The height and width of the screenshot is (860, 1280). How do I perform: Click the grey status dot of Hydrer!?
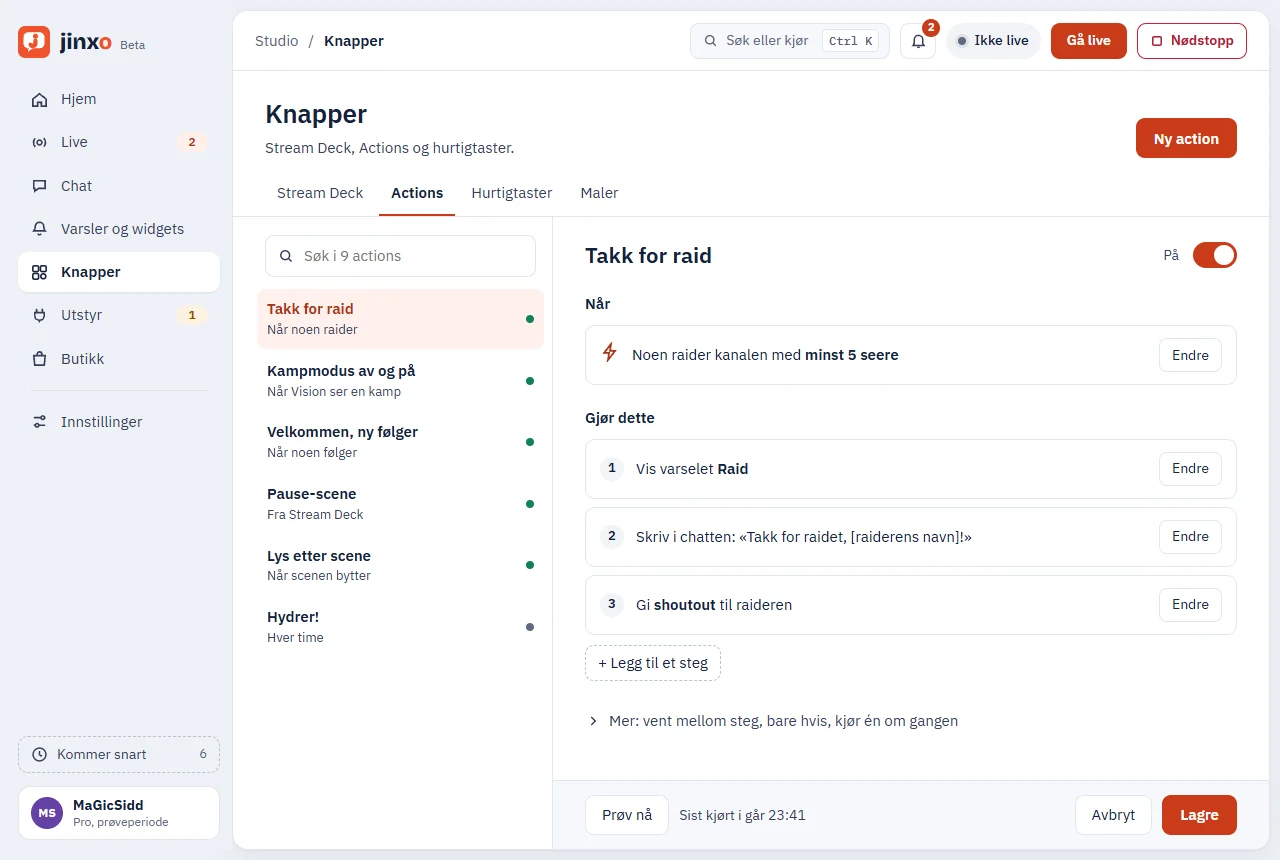coord(530,627)
